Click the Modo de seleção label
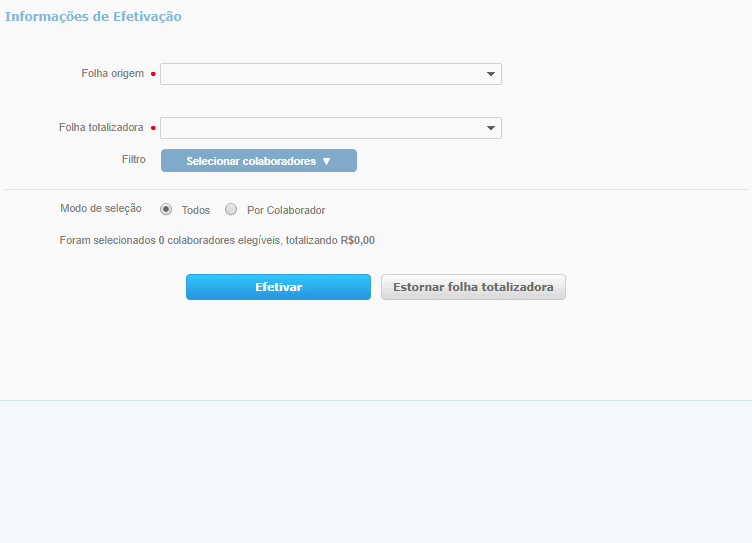The height and width of the screenshot is (543, 752). pyautogui.click(x=101, y=209)
